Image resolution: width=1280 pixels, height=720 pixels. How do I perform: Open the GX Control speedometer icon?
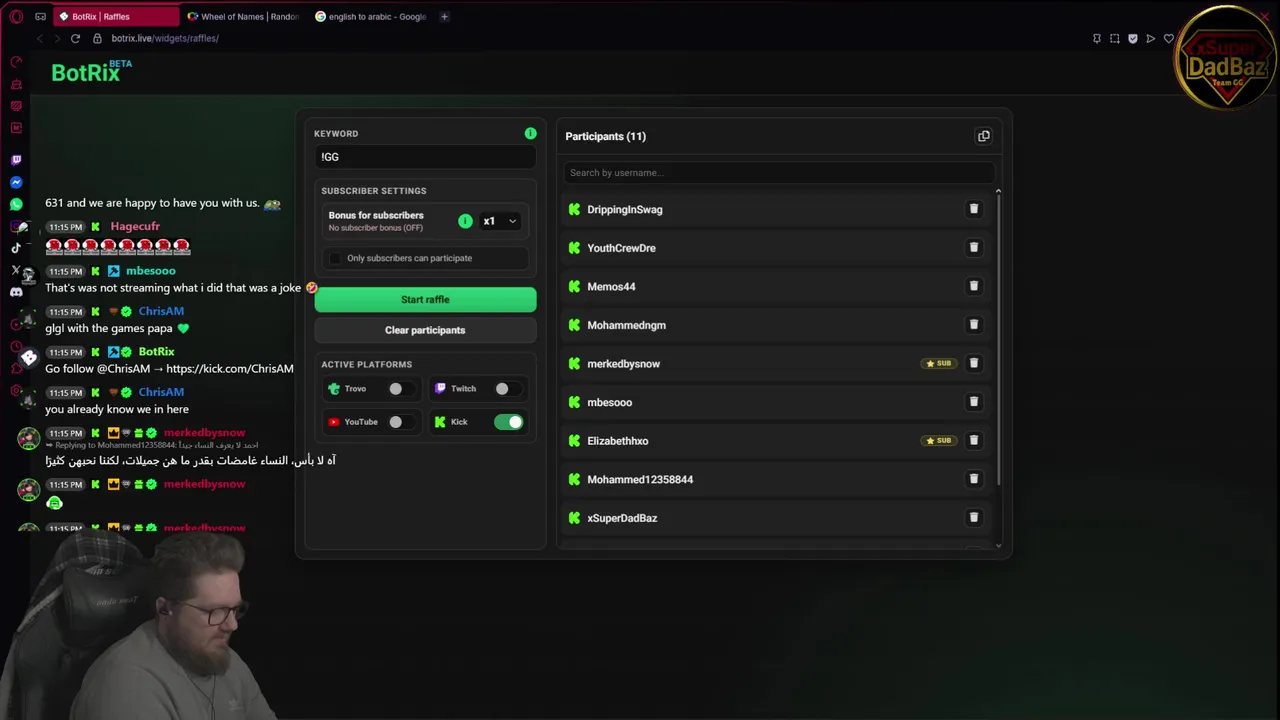[16, 62]
